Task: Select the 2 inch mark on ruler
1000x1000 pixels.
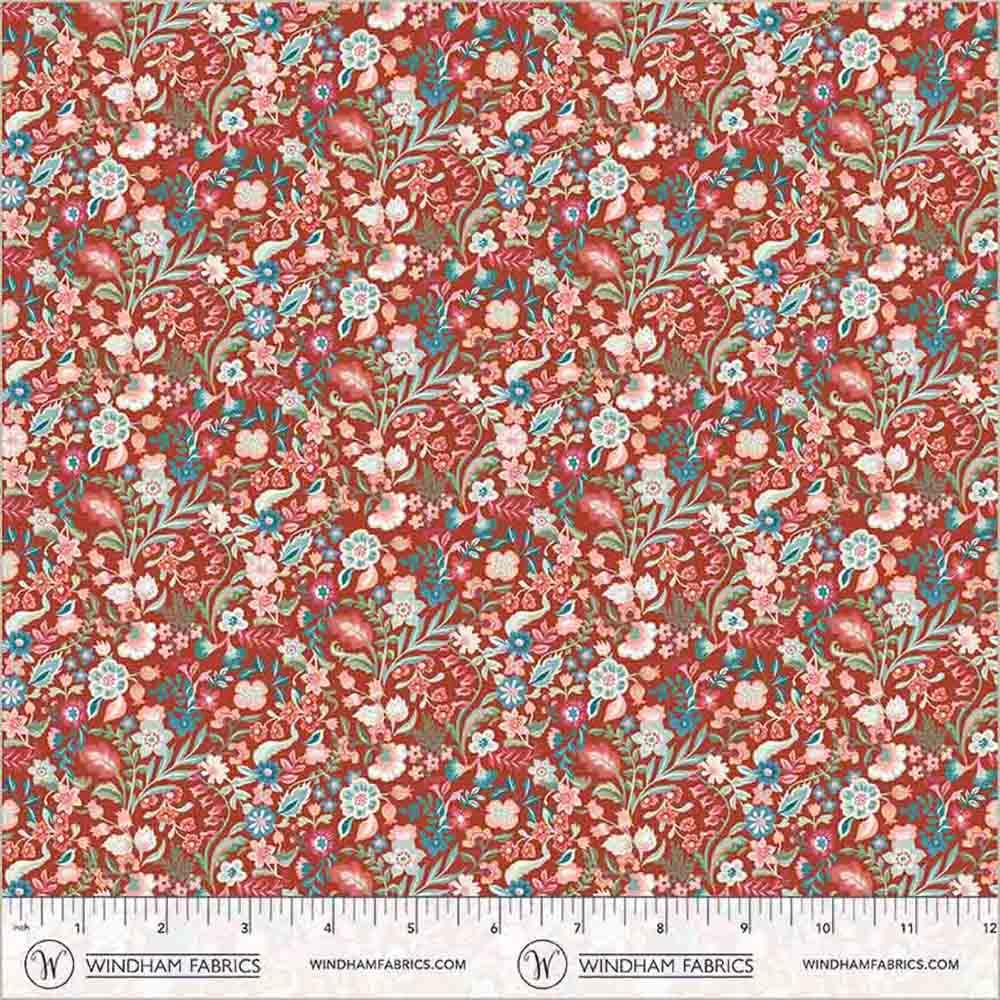Action: pyautogui.click(x=161, y=928)
